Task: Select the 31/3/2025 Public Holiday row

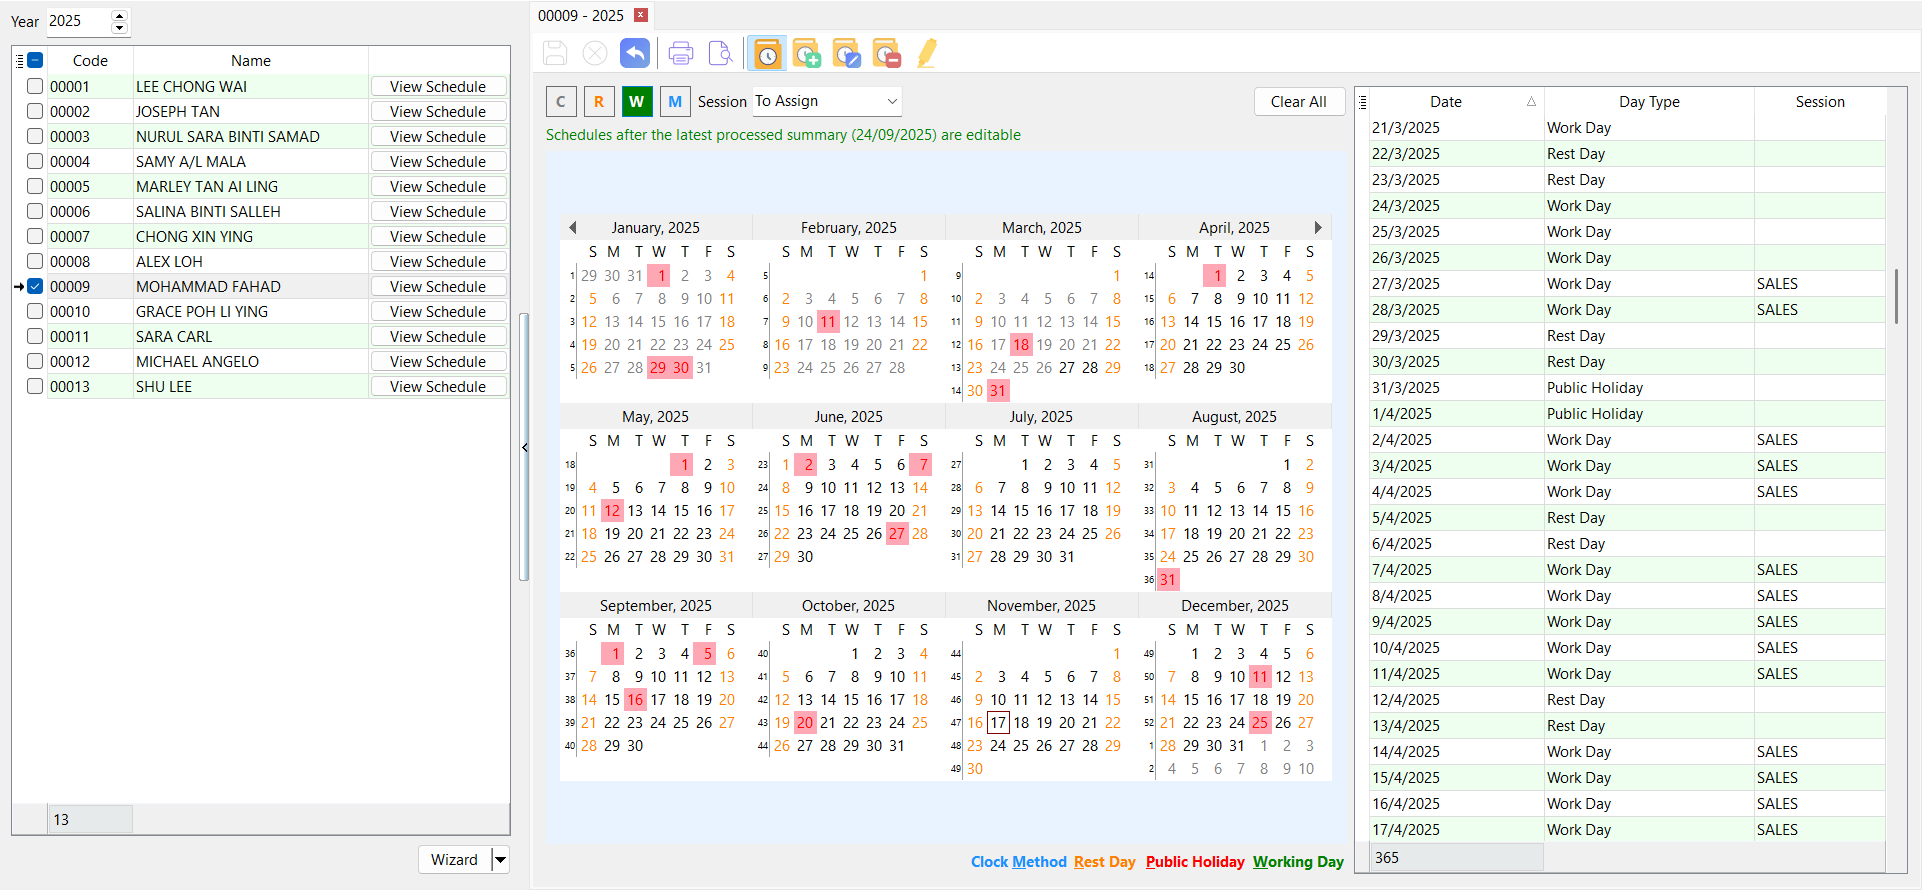Action: pos(1627,388)
